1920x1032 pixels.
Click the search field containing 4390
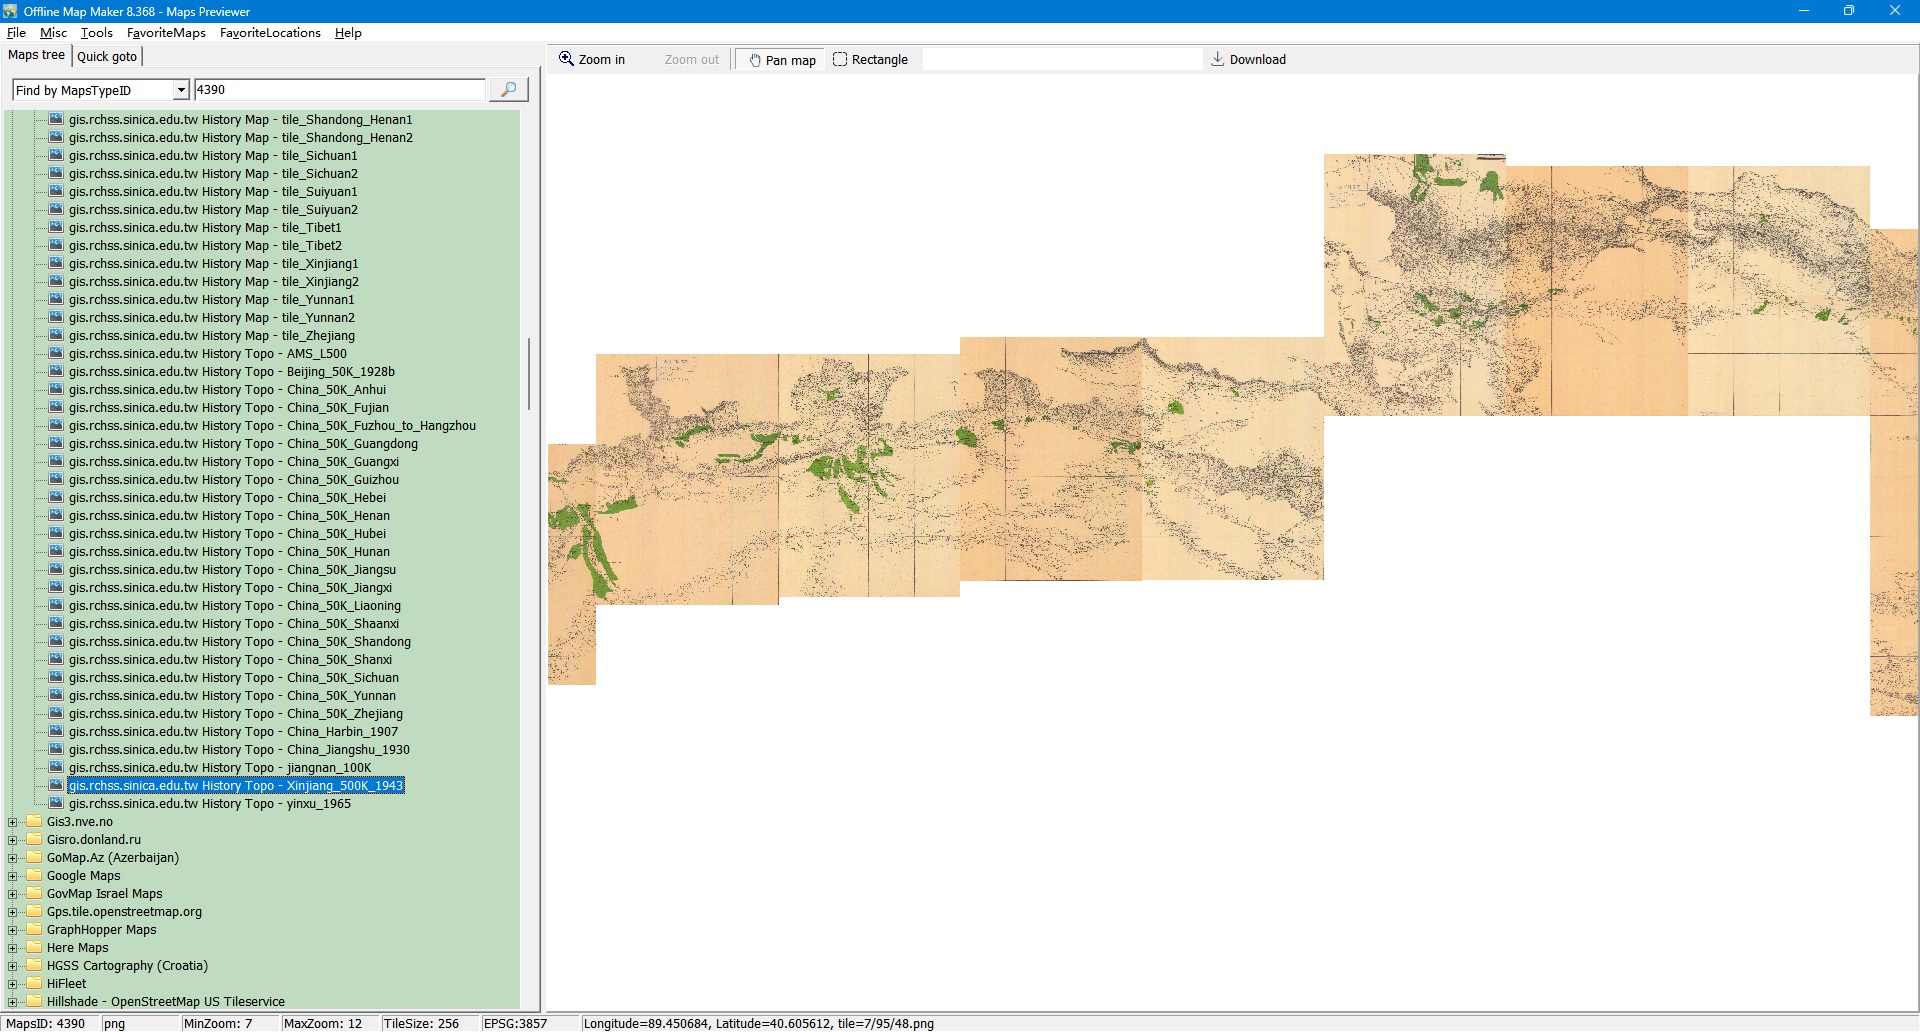point(339,90)
